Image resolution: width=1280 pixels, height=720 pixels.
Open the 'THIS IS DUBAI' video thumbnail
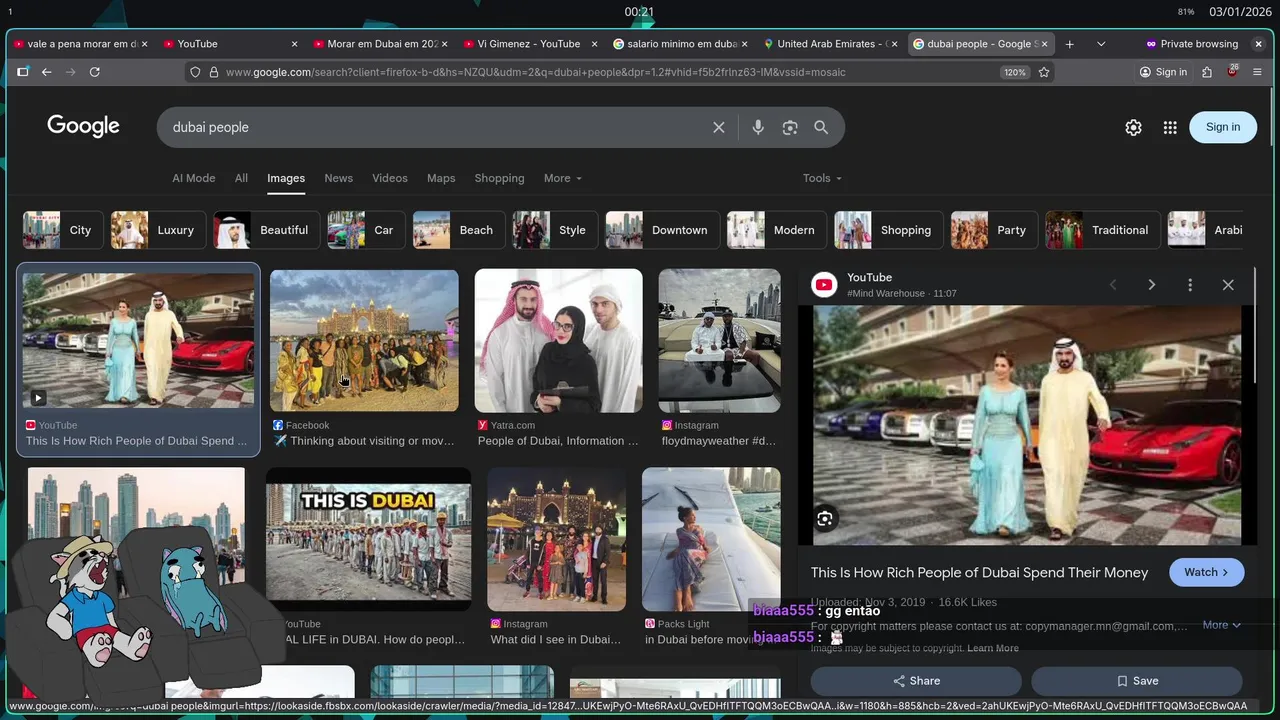(x=368, y=540)
